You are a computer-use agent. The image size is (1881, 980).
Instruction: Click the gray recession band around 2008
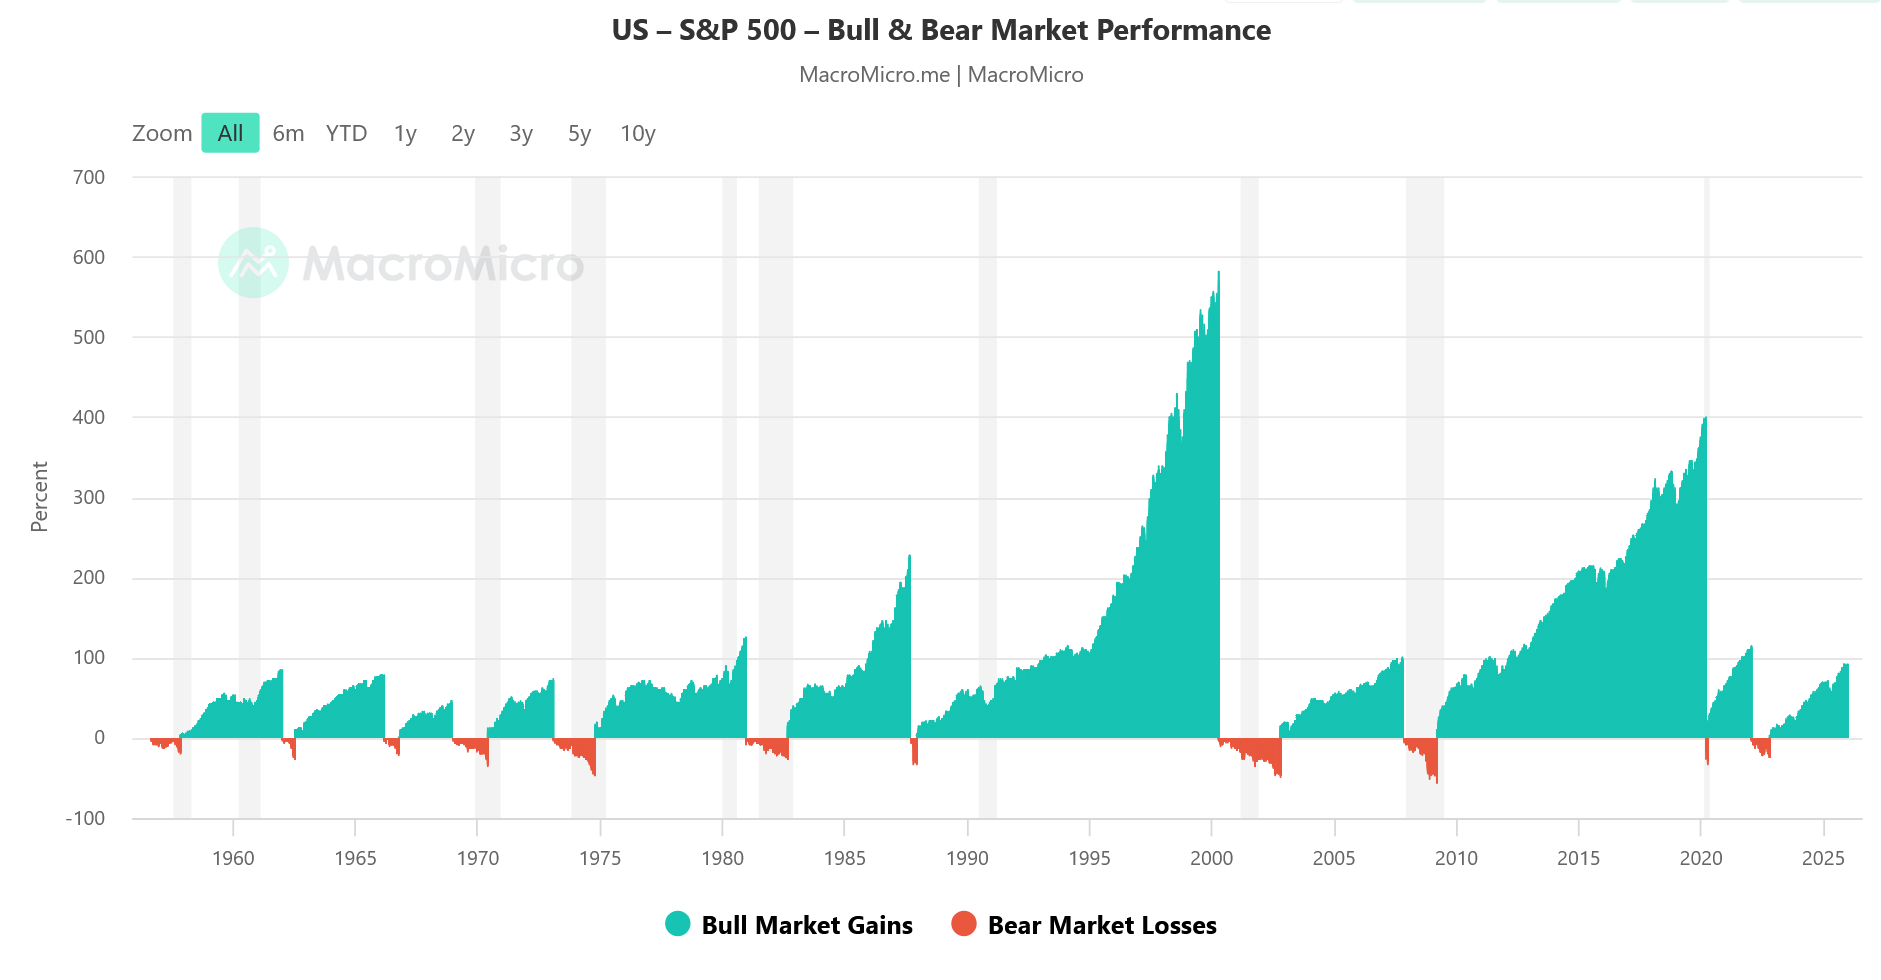(1423, 500)
